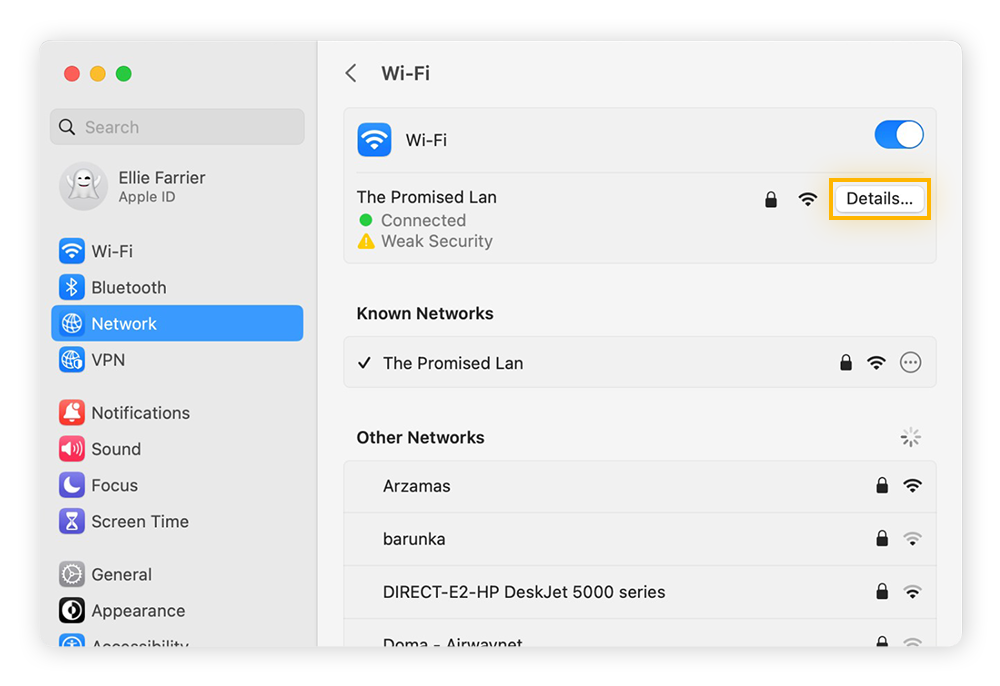Click the Wi-Fi signal icon for Arzamas
Viewport: 1000px width, 686px height.
[x=912, y=485]
